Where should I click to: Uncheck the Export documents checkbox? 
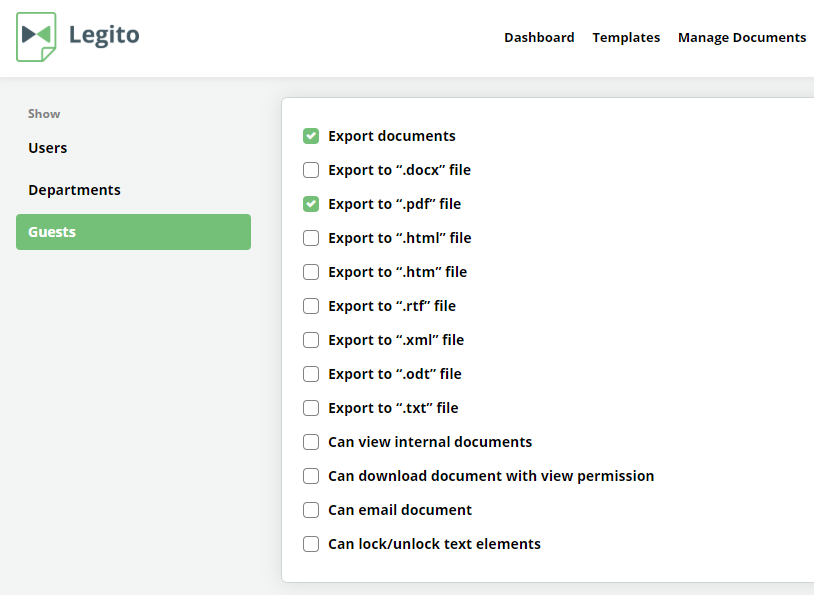click(311, 136)
